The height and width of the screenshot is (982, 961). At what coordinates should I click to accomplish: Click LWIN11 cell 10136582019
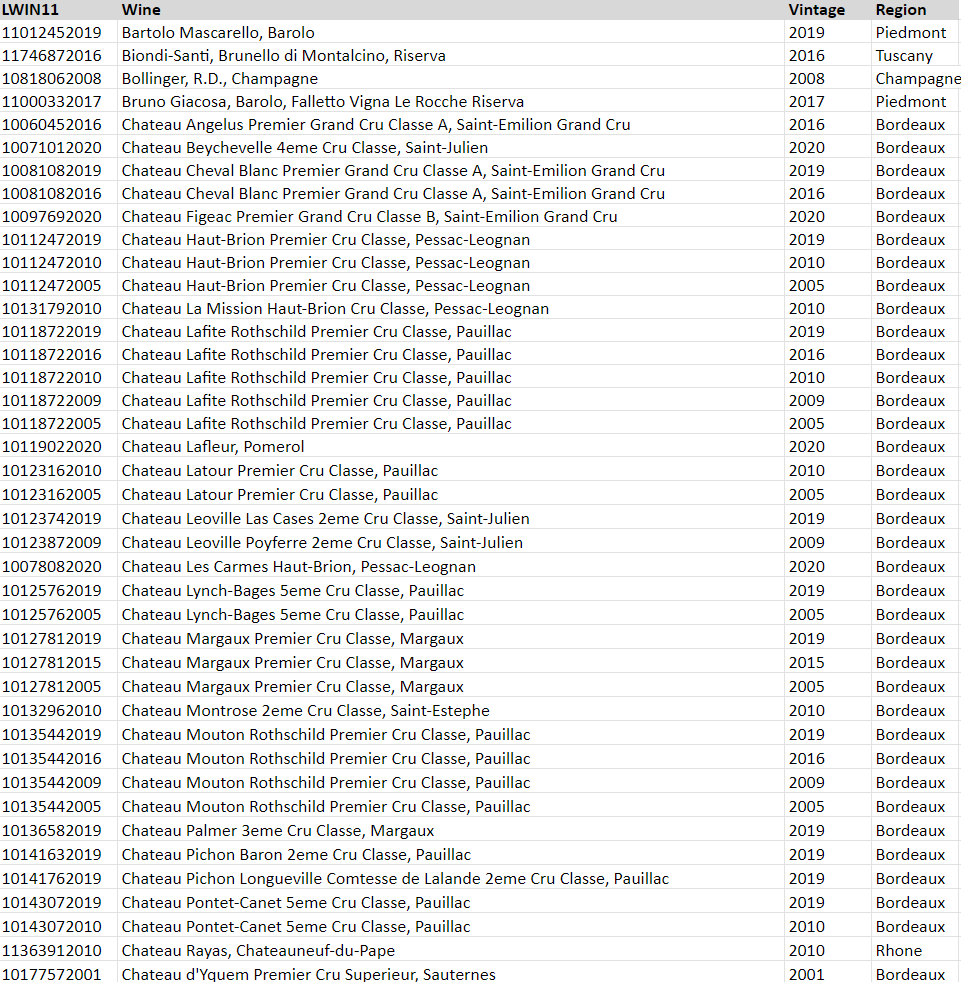pos(52,831)
